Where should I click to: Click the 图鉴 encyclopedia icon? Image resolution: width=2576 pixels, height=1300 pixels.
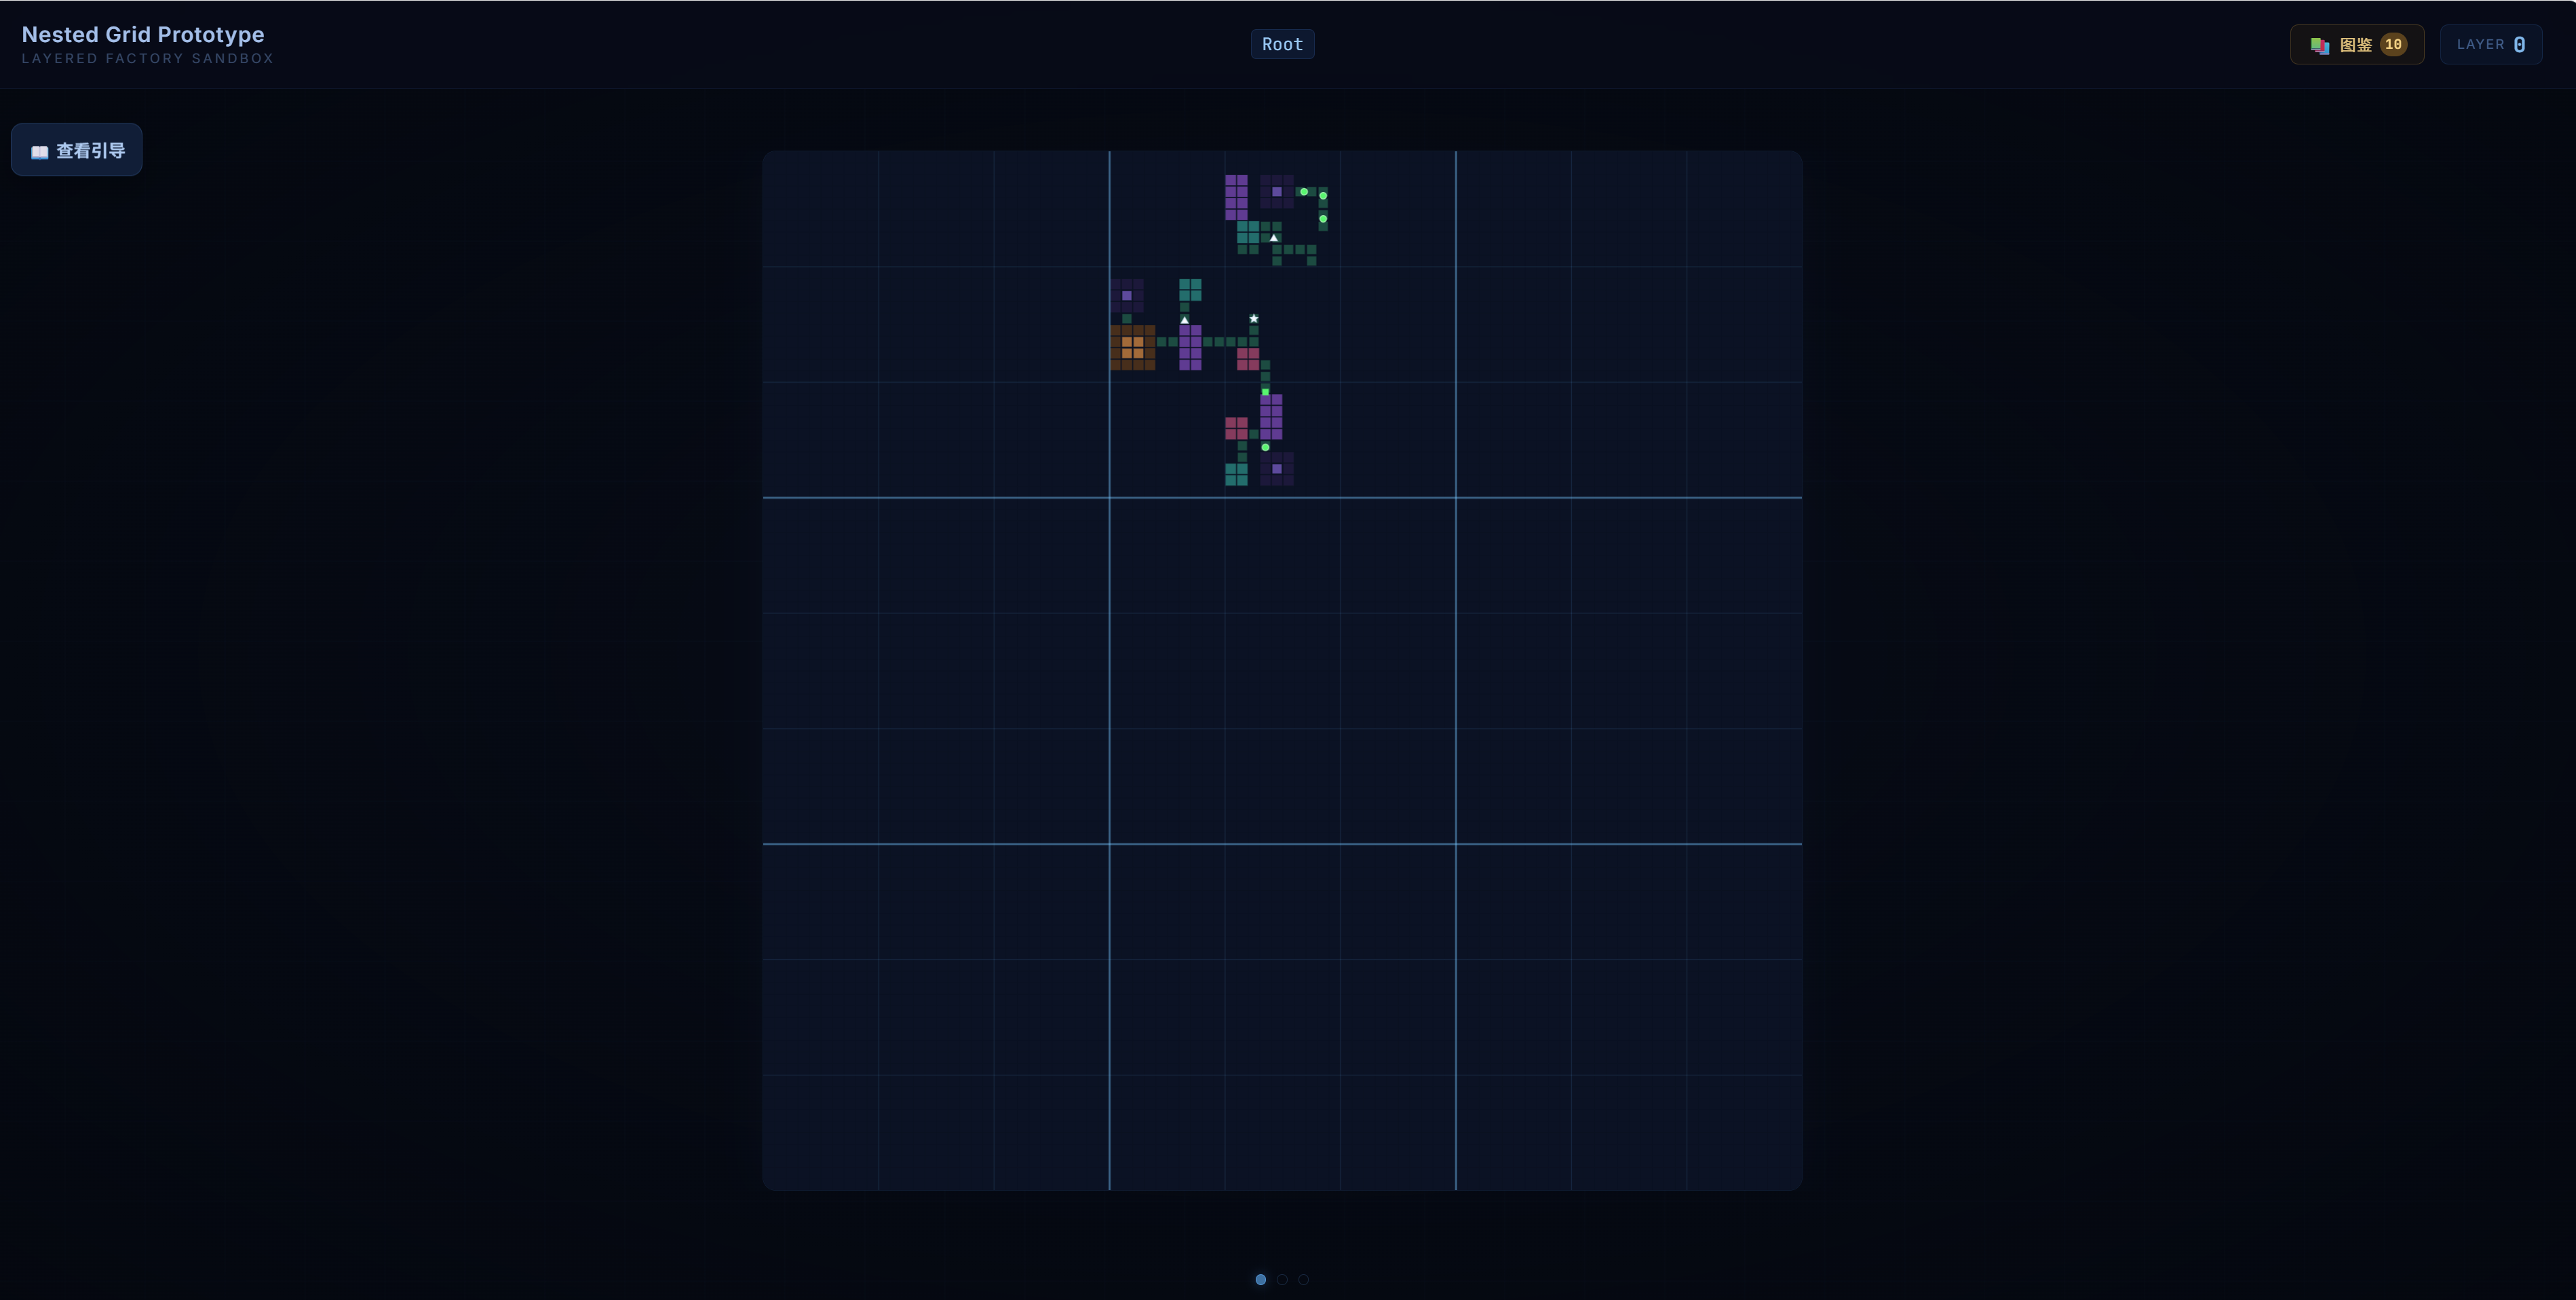(2319, 45)
